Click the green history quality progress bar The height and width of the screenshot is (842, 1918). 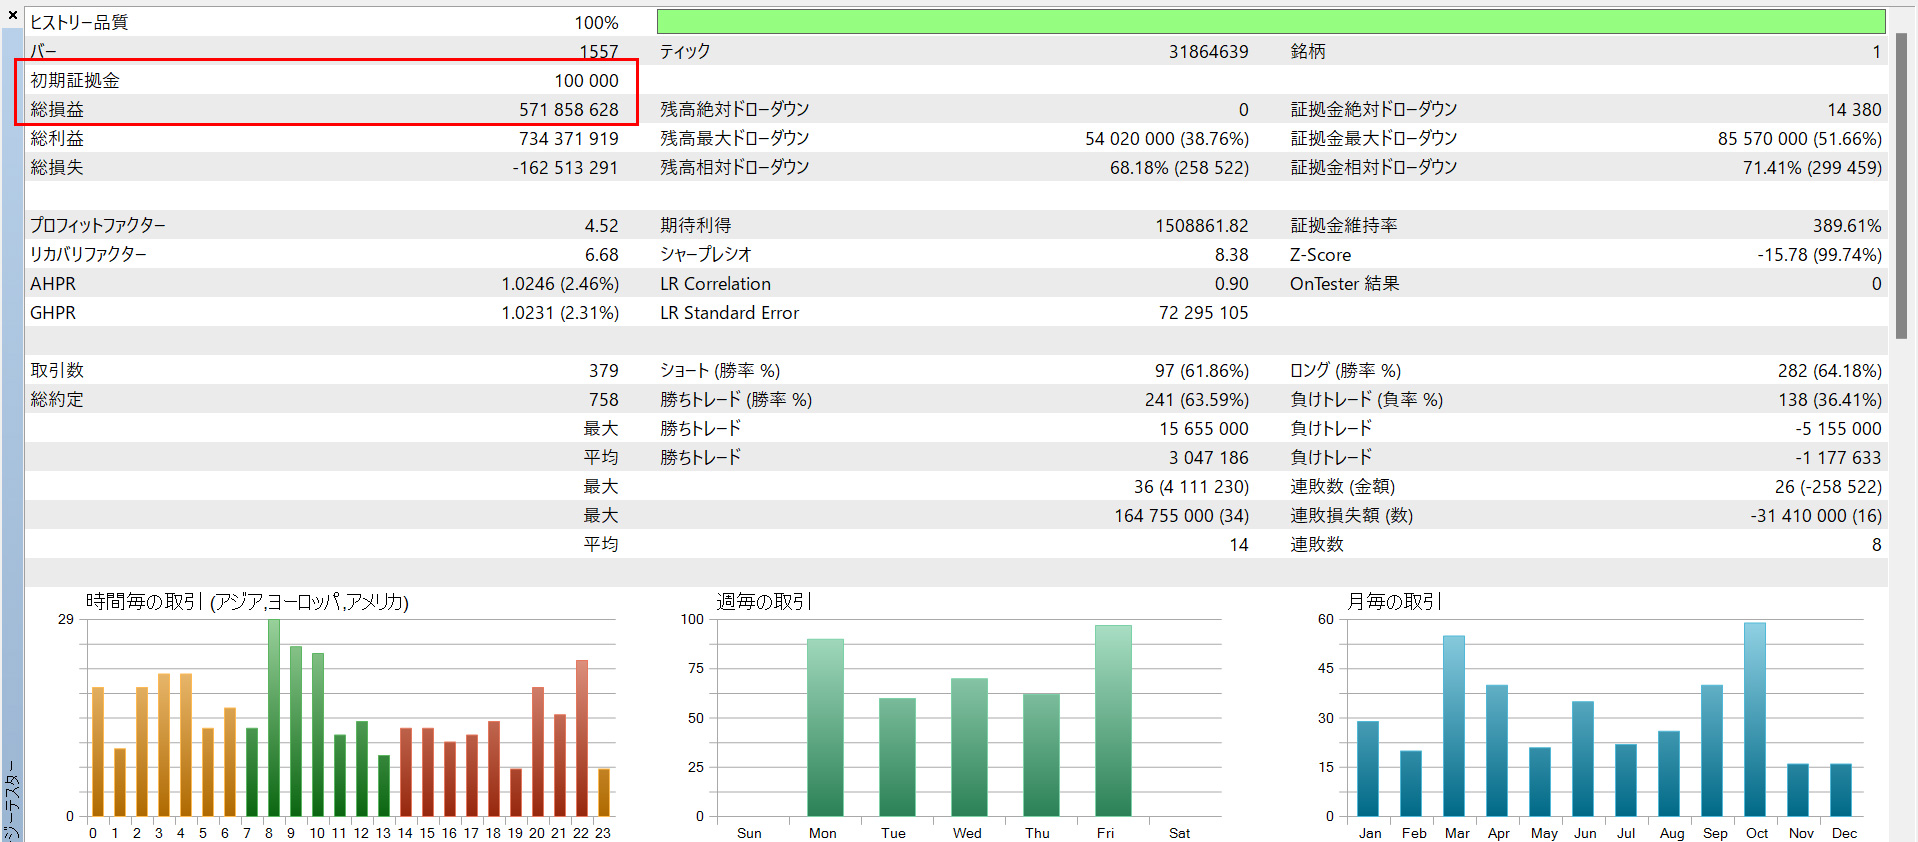click(1271, 22)
